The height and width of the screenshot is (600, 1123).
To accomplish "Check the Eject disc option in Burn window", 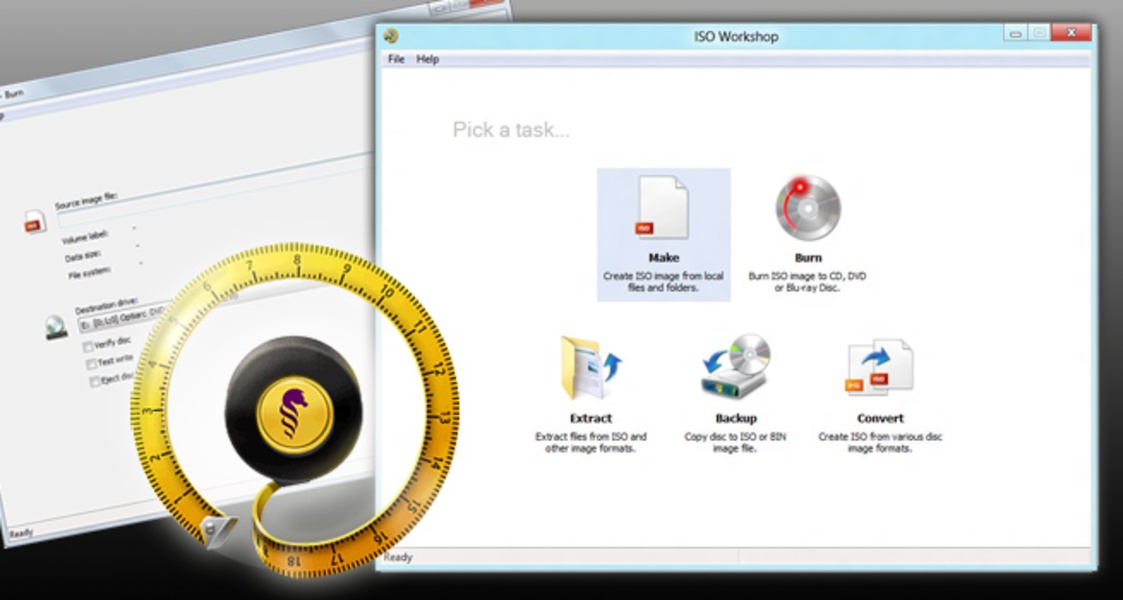I will 94,382.
